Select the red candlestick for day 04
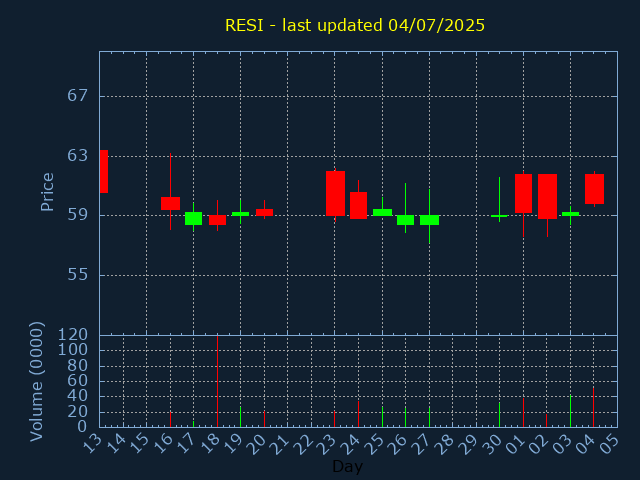 coord(594,189)
